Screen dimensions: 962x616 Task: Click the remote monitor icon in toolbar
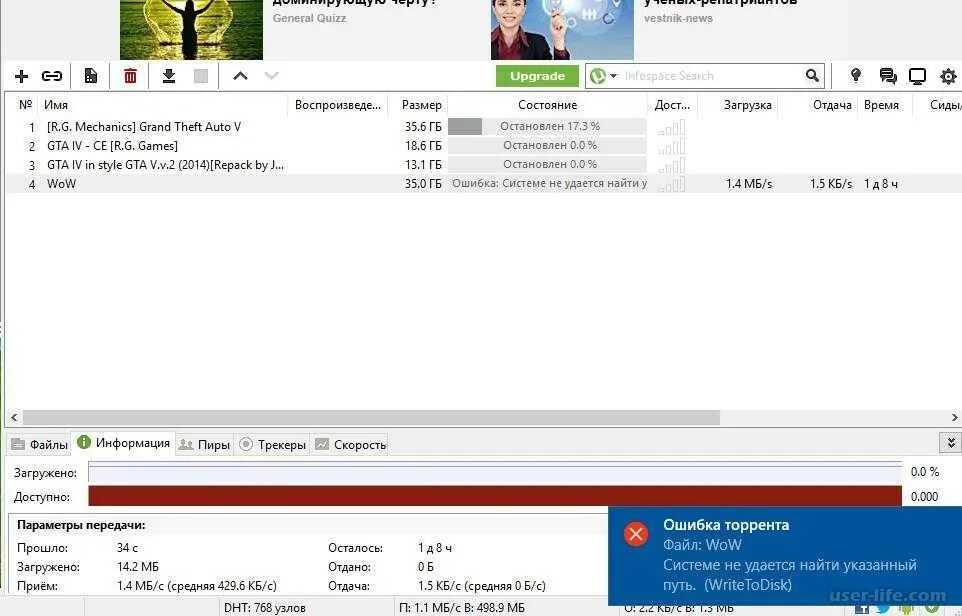click(x=917, y=76)
